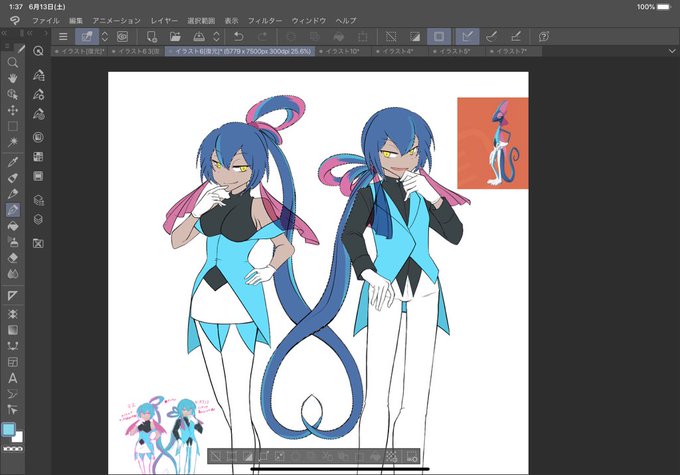Open the Brush size panel icon
The height and width of the screenshot is (475, 680).
click(x=38, y=114)
